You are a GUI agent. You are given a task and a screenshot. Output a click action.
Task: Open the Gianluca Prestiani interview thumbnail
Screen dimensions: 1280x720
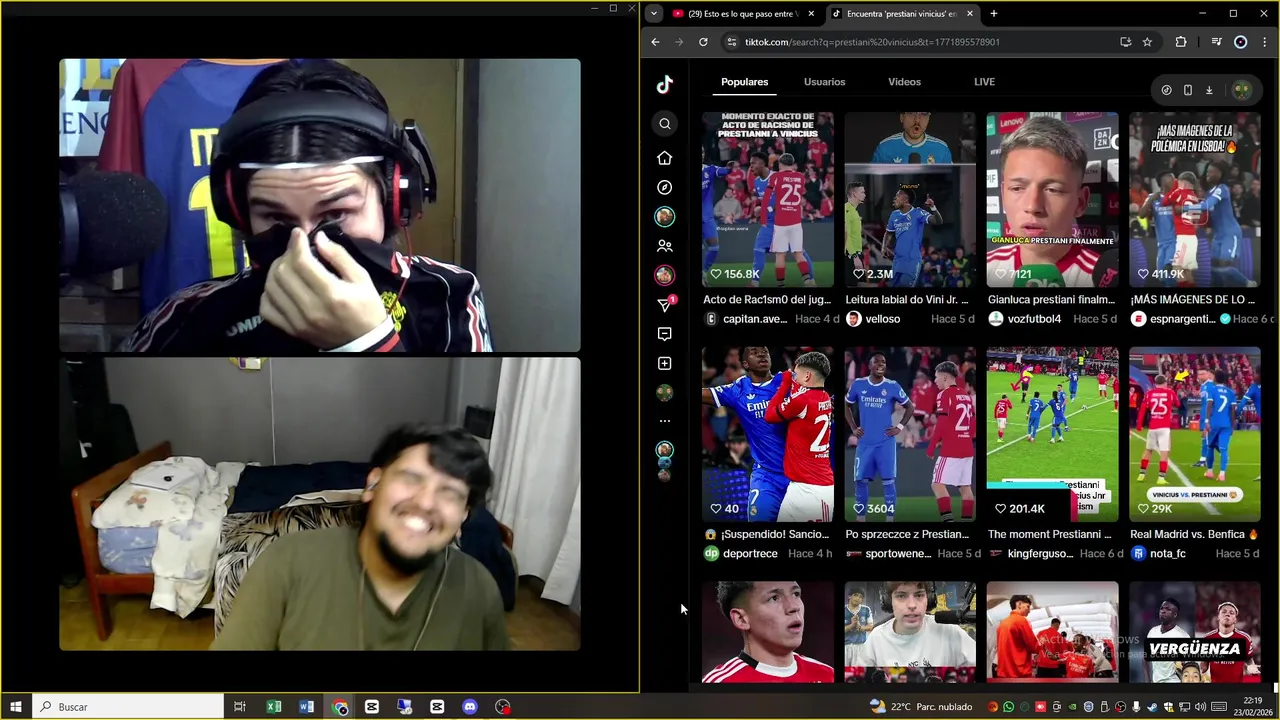1052,199
